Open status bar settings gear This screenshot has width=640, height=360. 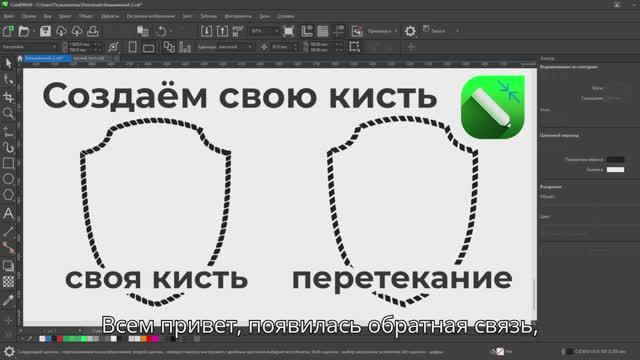click(x=9, y=351)
